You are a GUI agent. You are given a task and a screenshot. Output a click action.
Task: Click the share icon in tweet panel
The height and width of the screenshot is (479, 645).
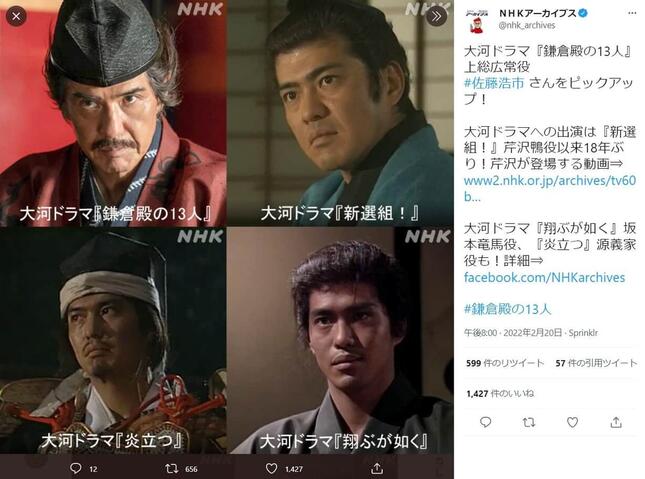pos(616,422)
